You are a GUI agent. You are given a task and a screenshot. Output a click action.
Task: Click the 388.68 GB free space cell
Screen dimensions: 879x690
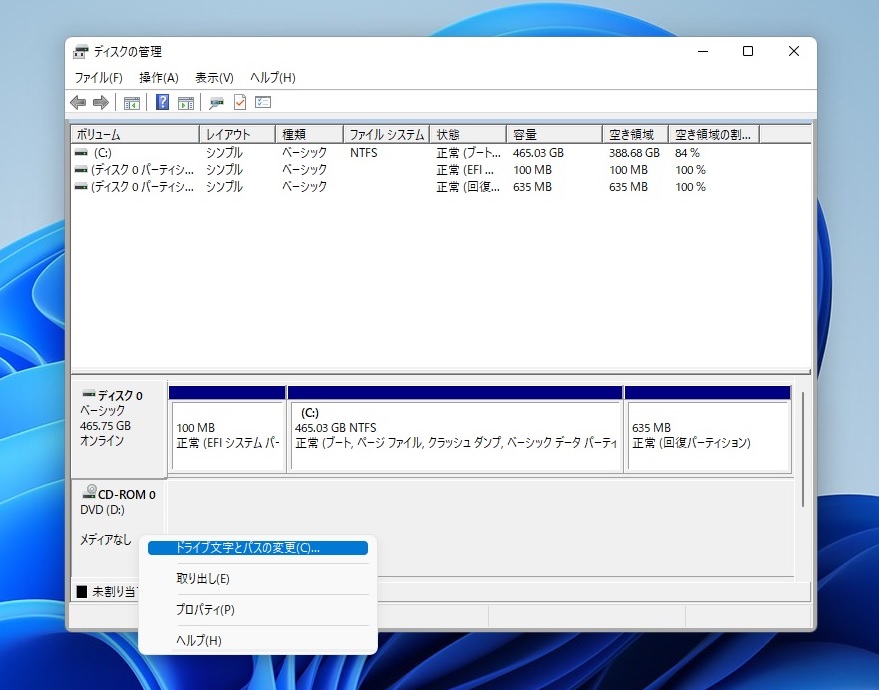pyautogui.click(x=634, y=152)
